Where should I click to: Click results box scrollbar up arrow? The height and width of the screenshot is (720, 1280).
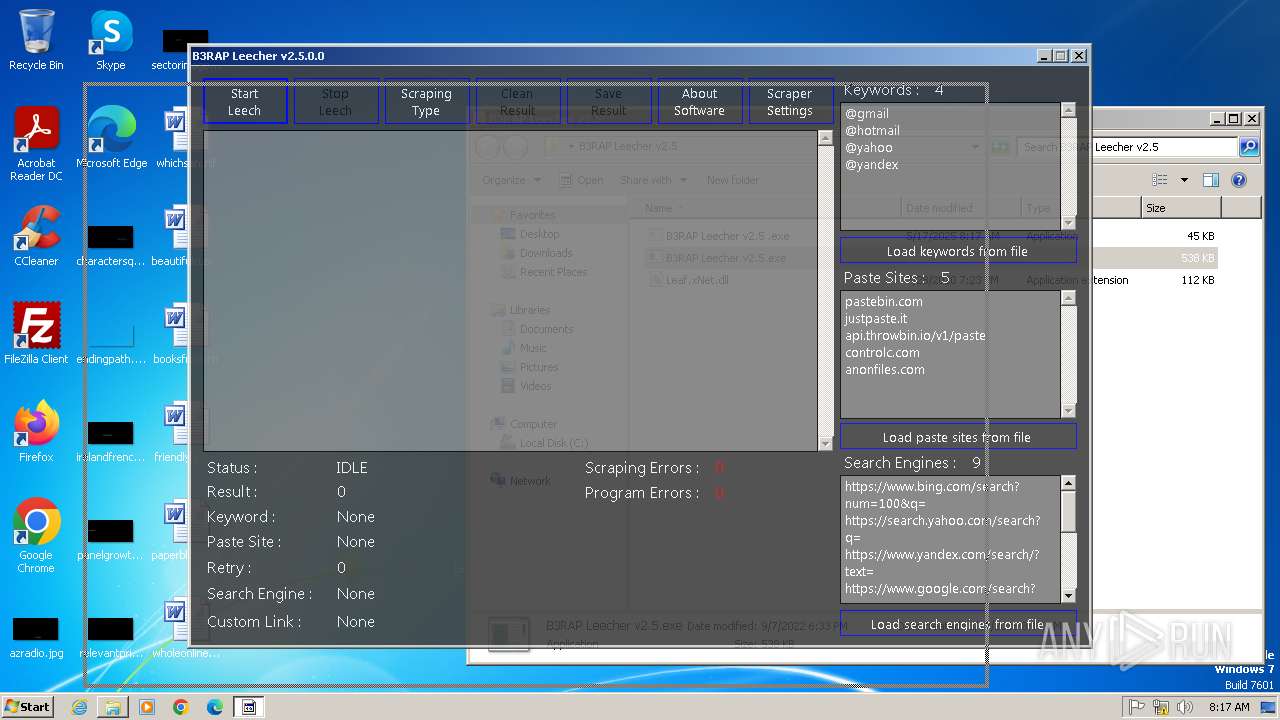point(825,138)
